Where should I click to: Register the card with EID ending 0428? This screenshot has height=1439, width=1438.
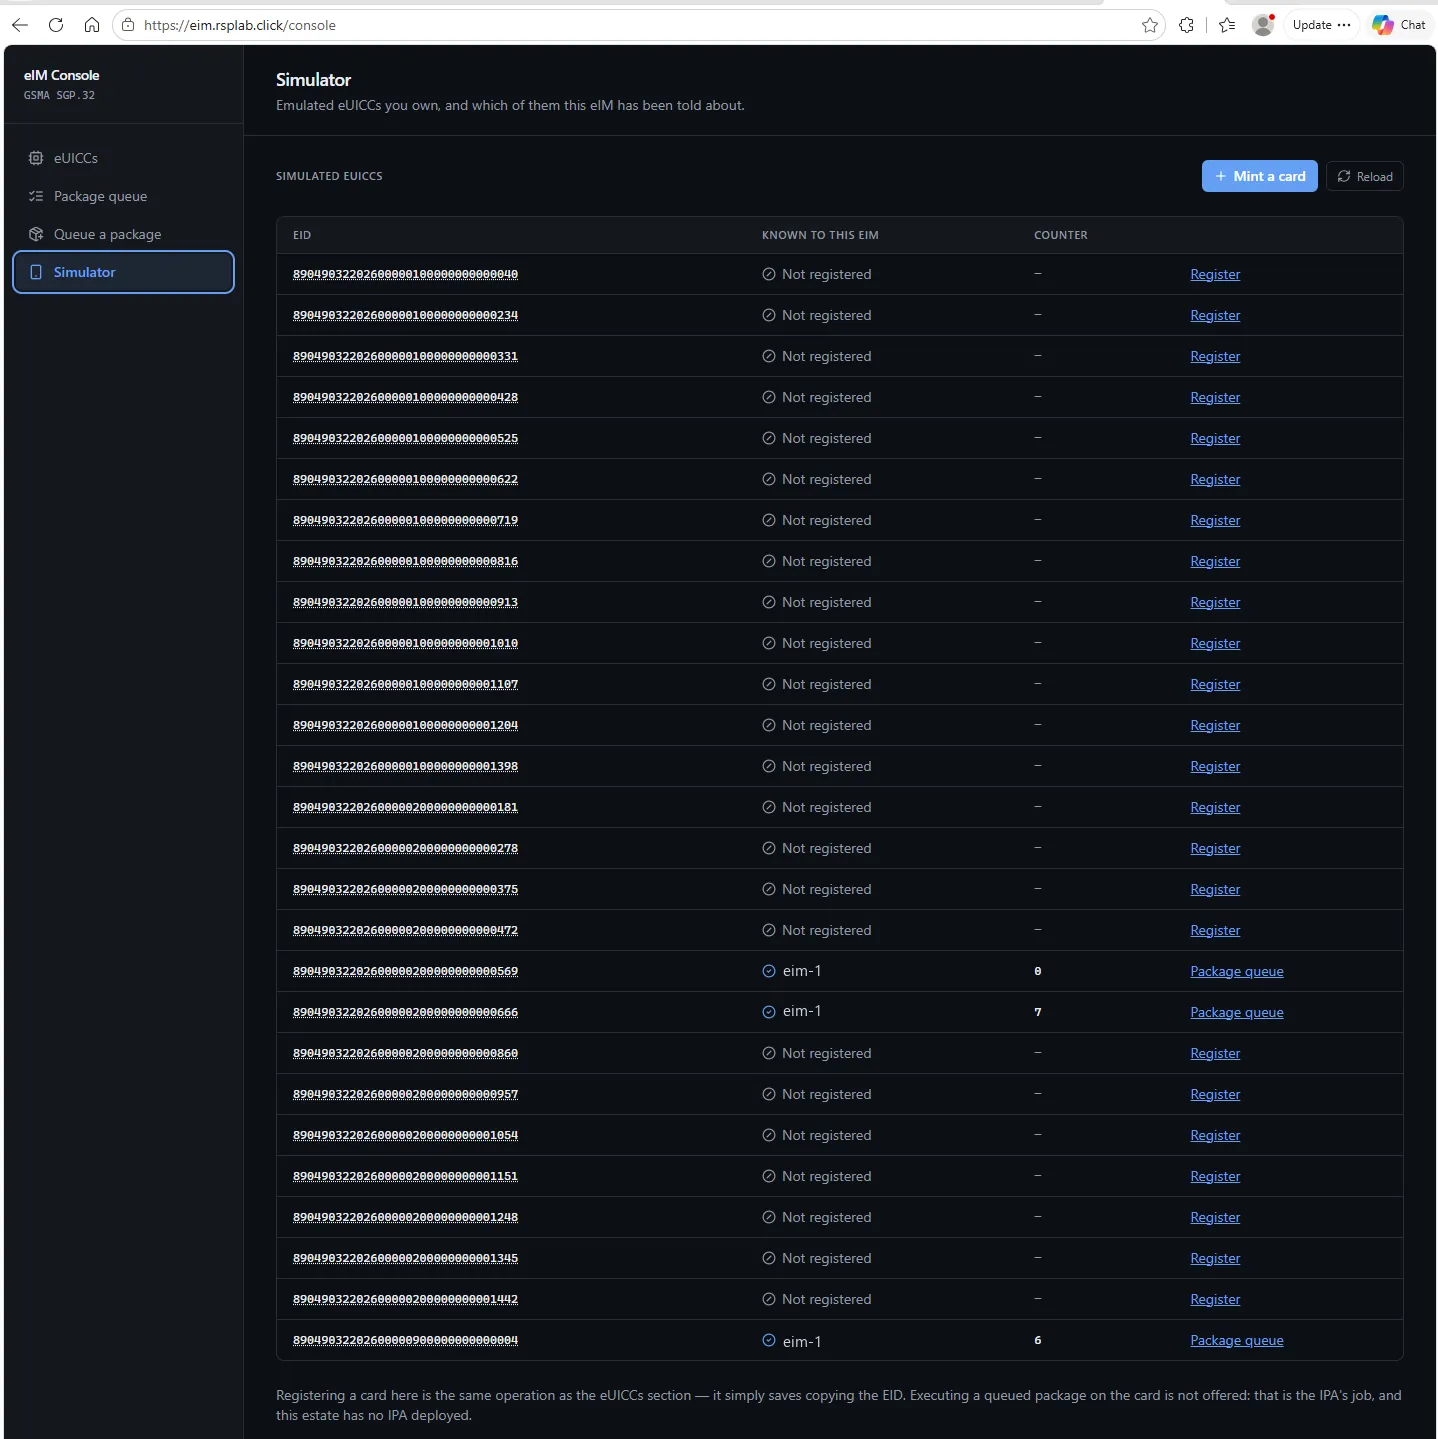click(1215, 397)
